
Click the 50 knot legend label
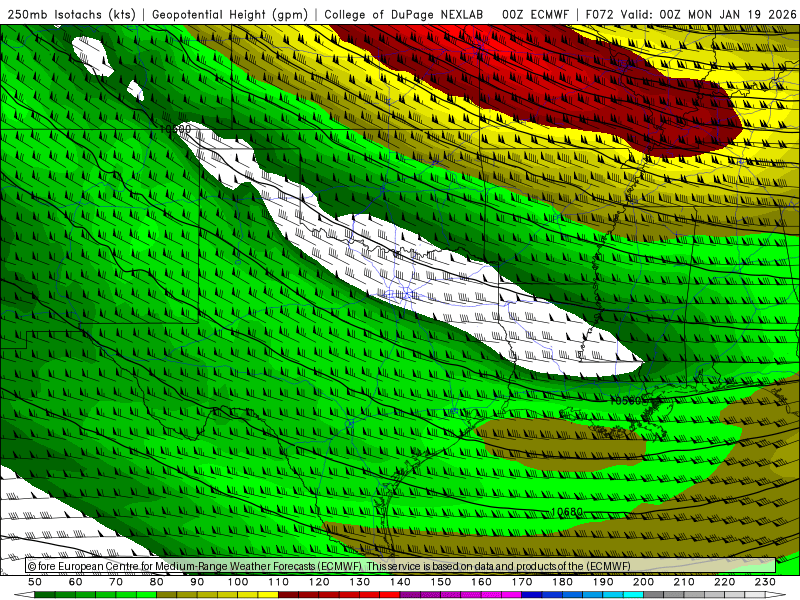(35, 582)
